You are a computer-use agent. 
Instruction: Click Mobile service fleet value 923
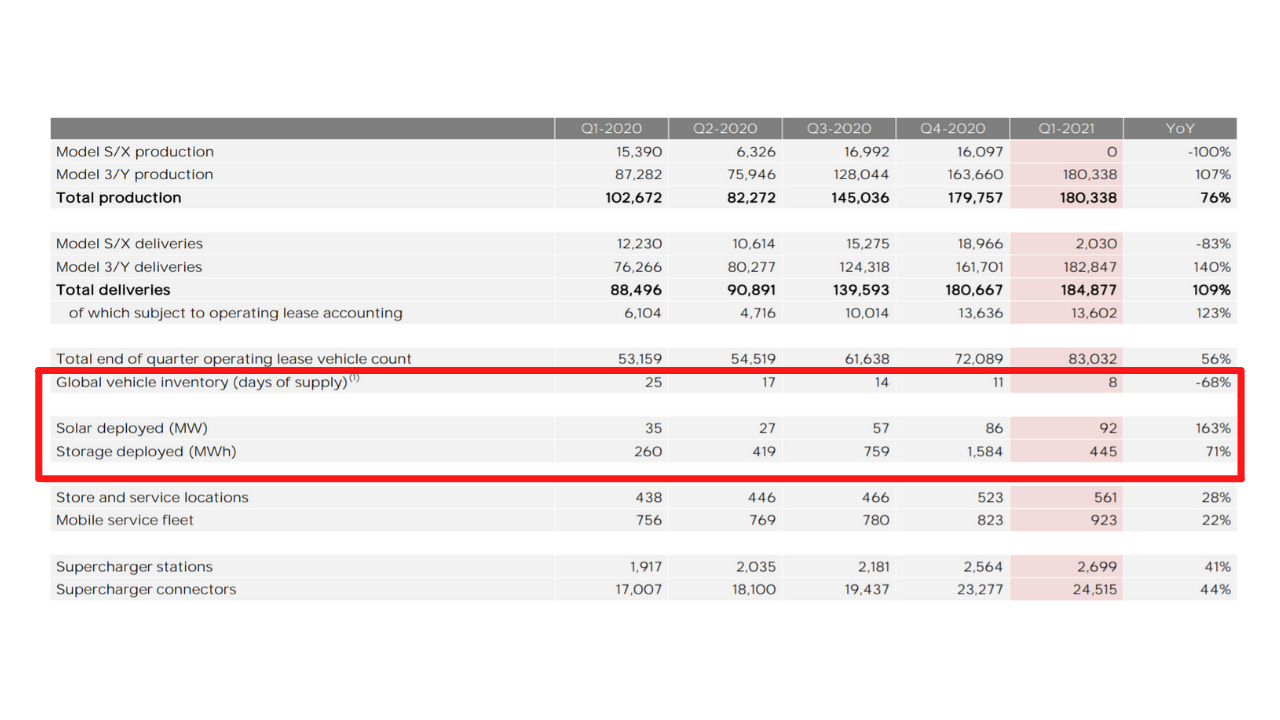1104,520
